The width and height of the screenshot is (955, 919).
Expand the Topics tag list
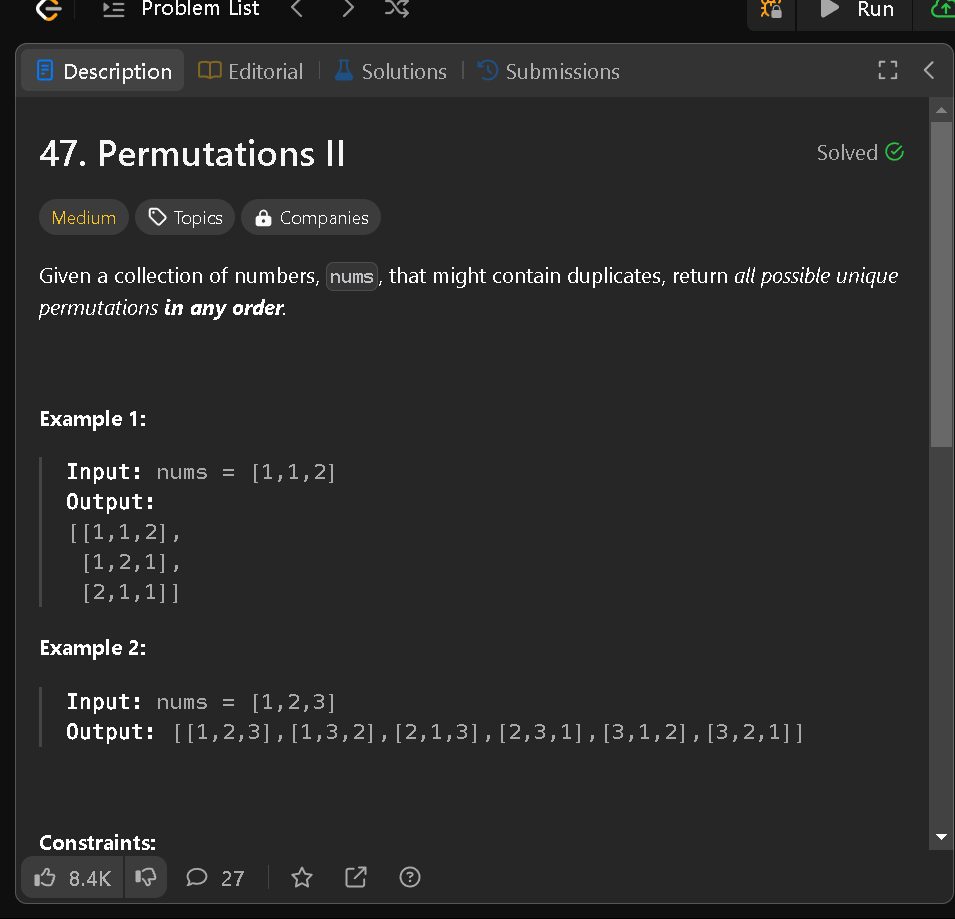[184, 217]
